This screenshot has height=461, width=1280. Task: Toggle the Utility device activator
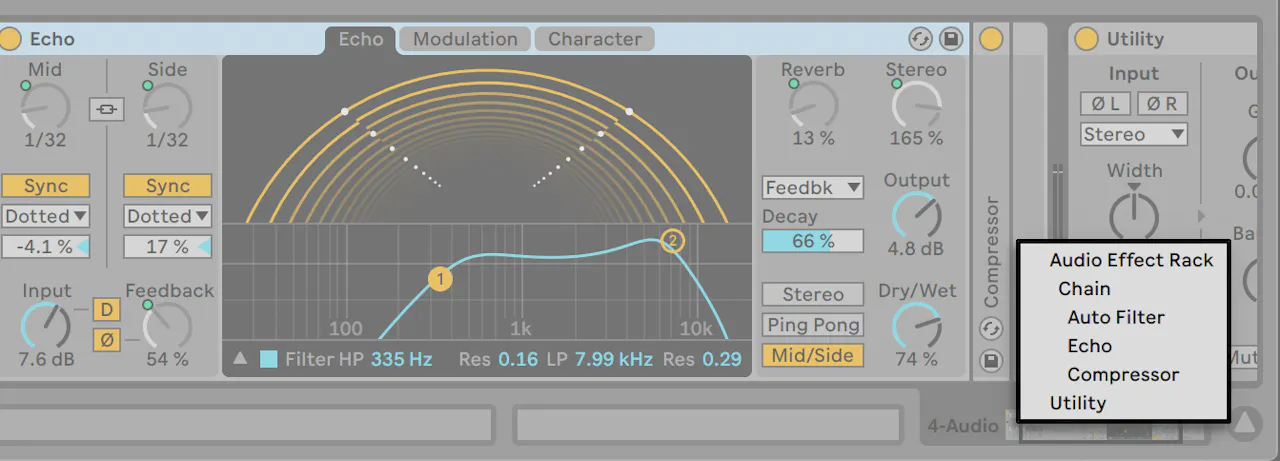1086,40
